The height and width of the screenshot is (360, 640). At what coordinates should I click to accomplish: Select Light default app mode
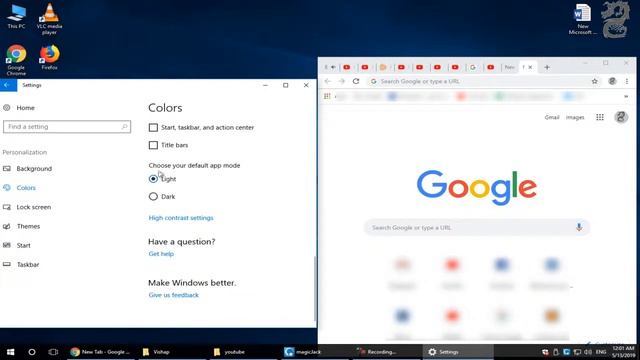pyautogui.click(x=153, y=179)
